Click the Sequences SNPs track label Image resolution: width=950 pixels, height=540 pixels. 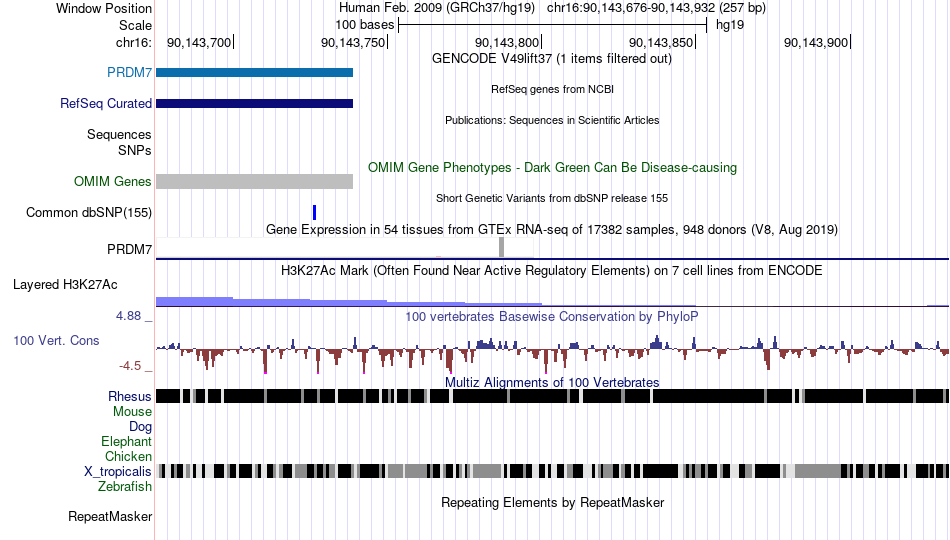coord(119,142)
